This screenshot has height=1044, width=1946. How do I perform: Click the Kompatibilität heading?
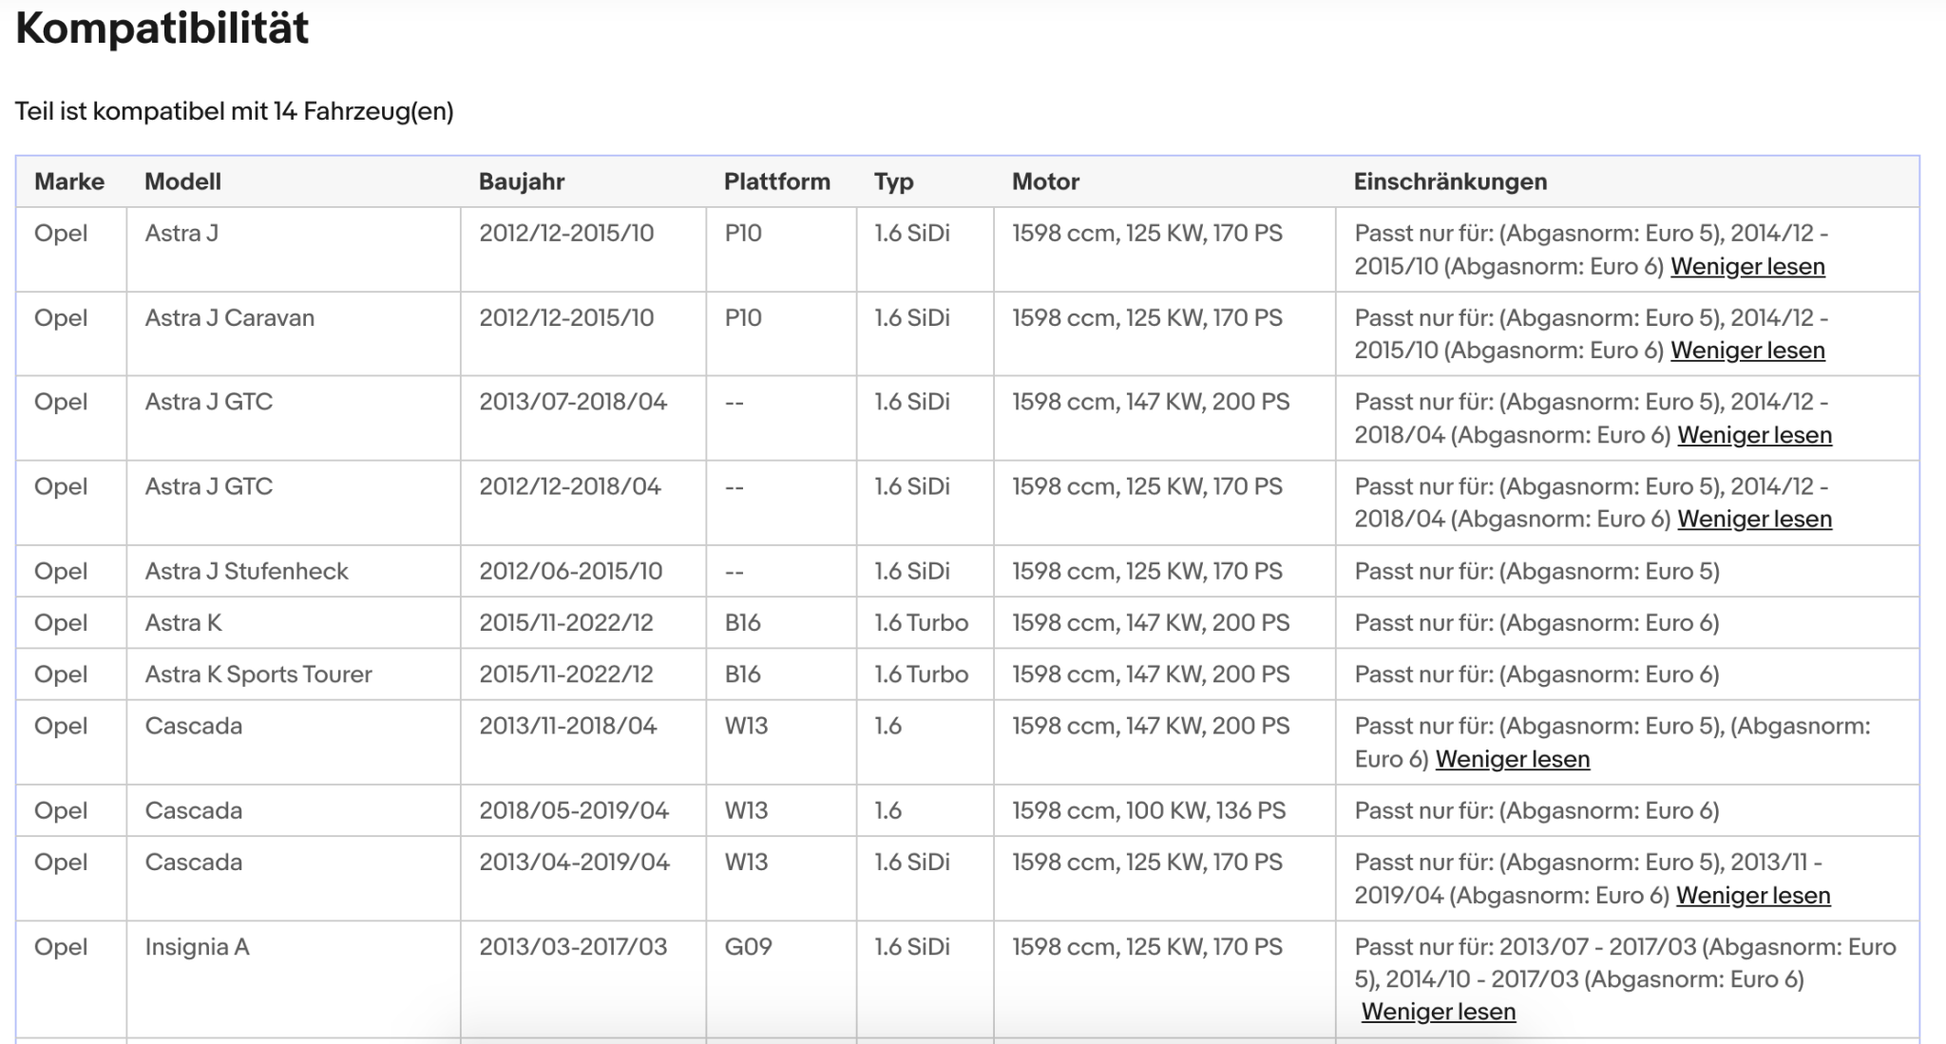click(162, 27)
